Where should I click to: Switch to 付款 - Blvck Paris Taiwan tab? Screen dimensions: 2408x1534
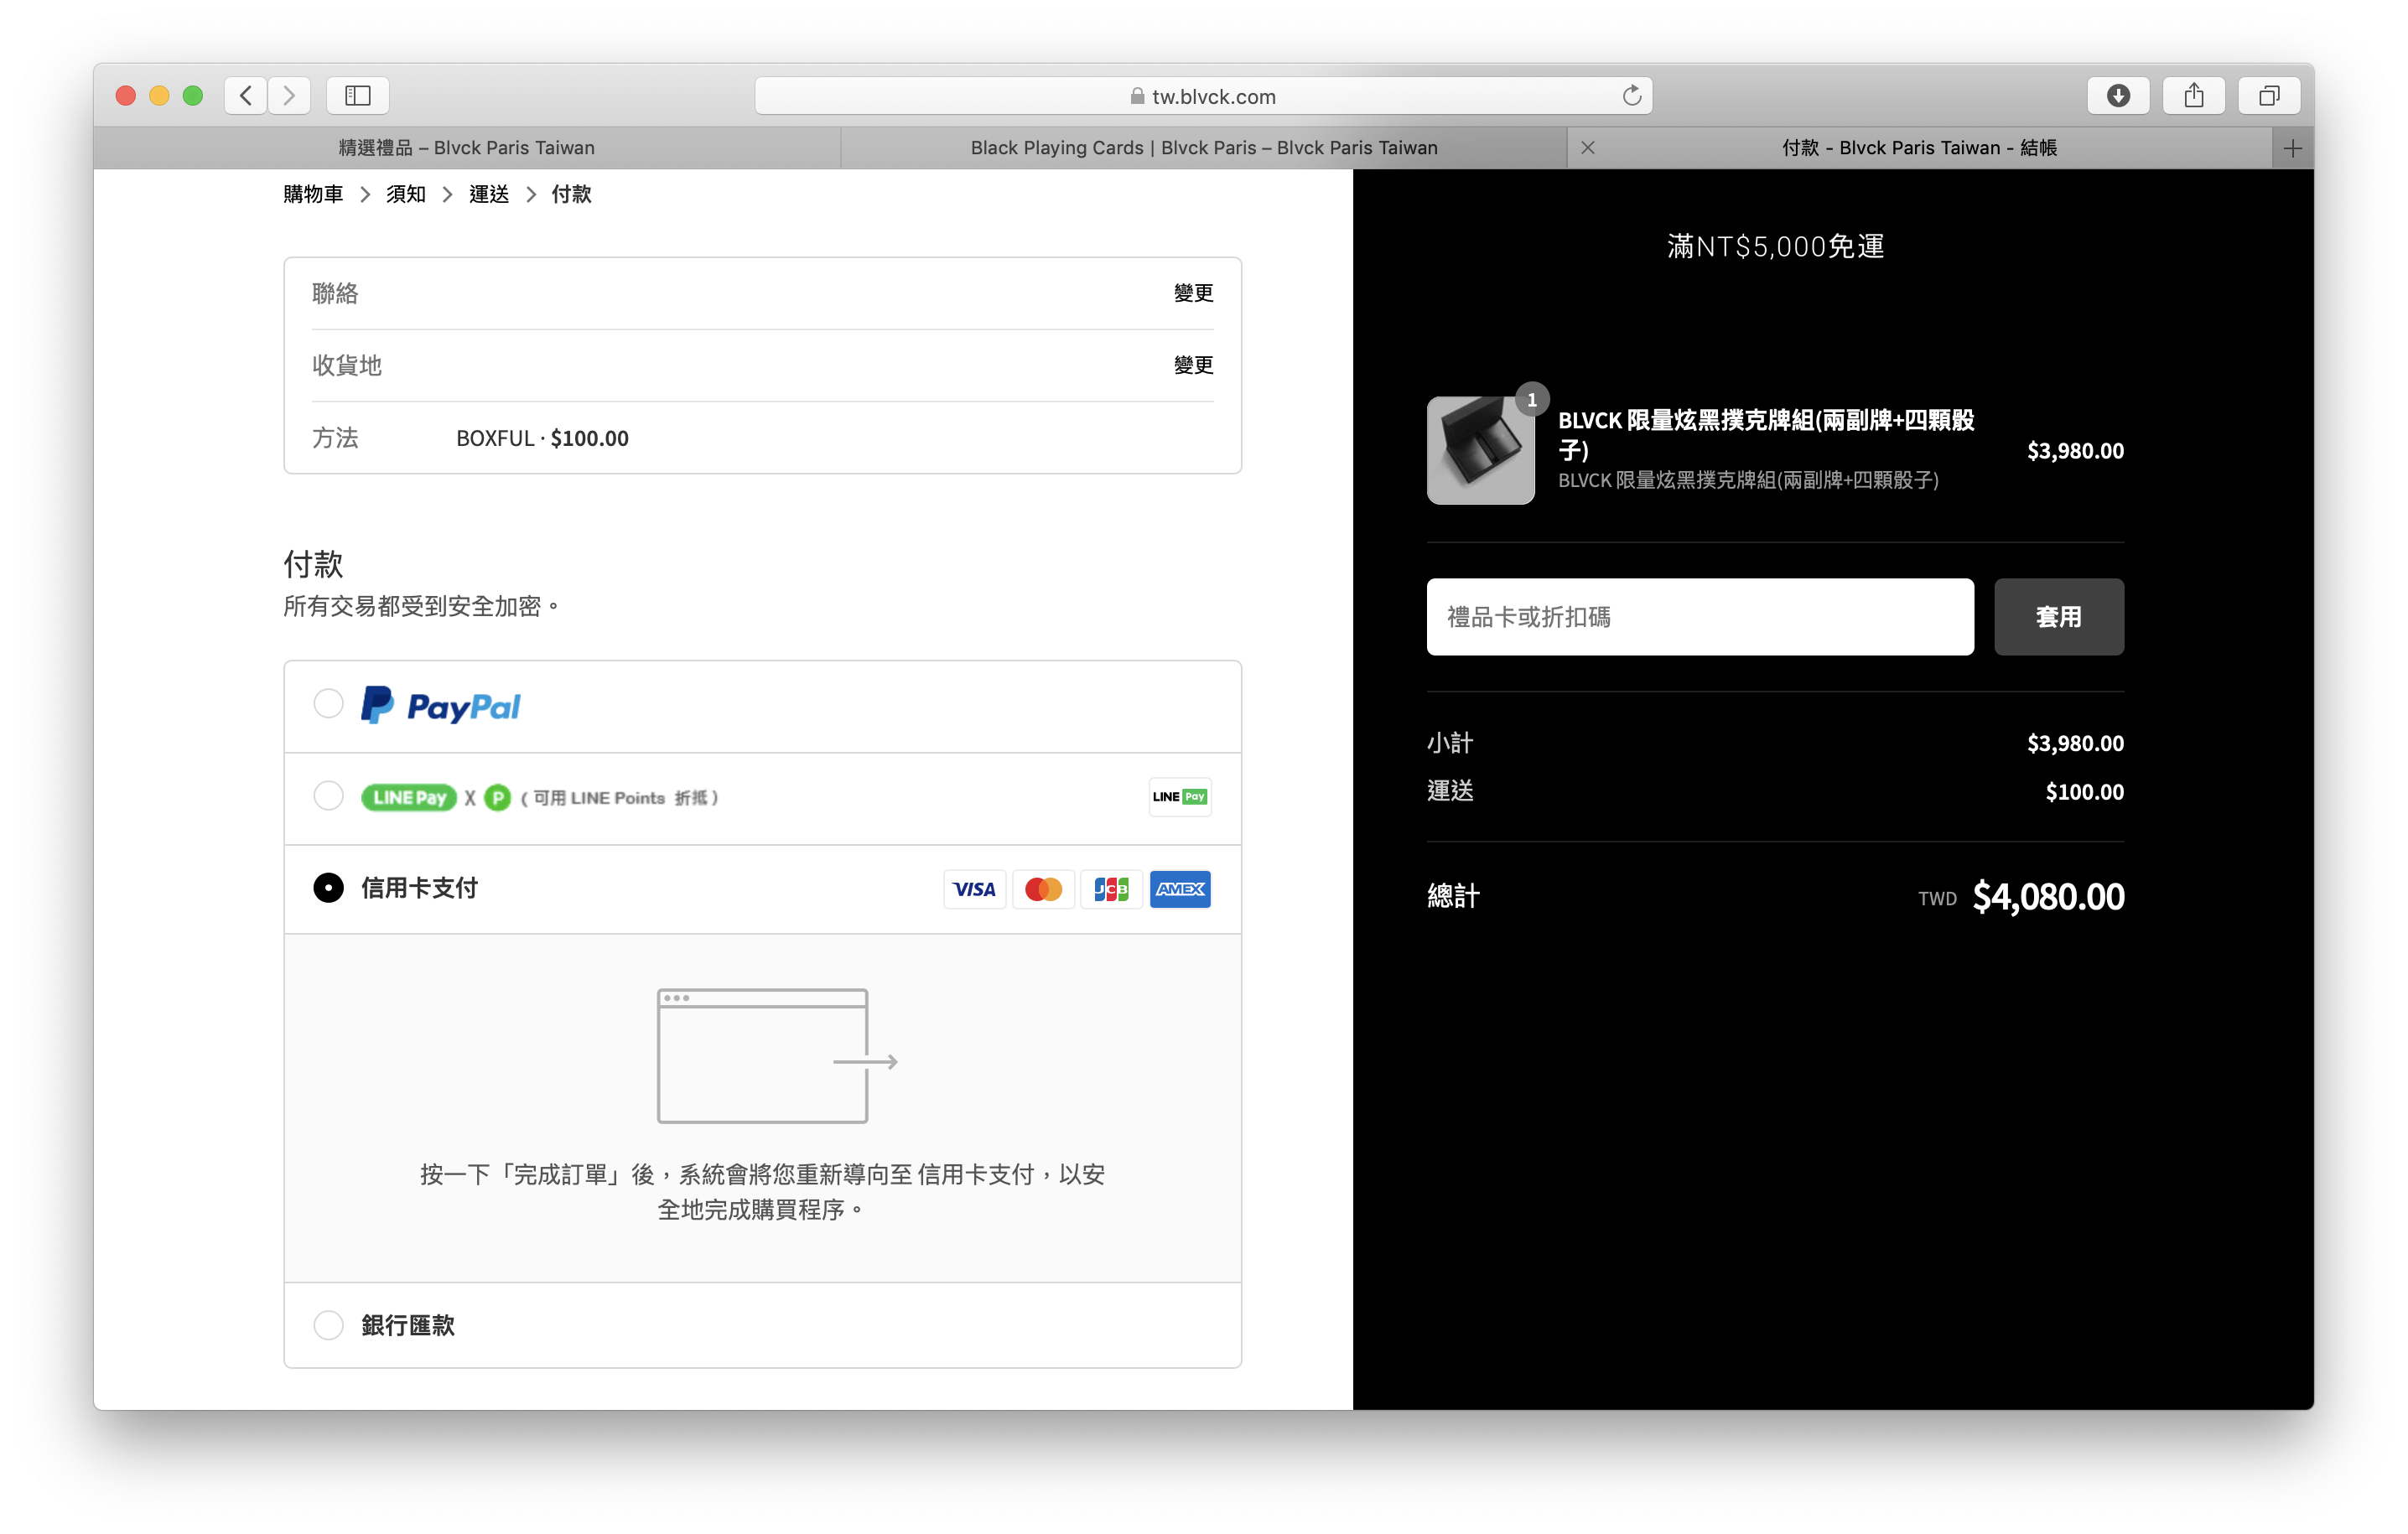(x=1920, y=148)
